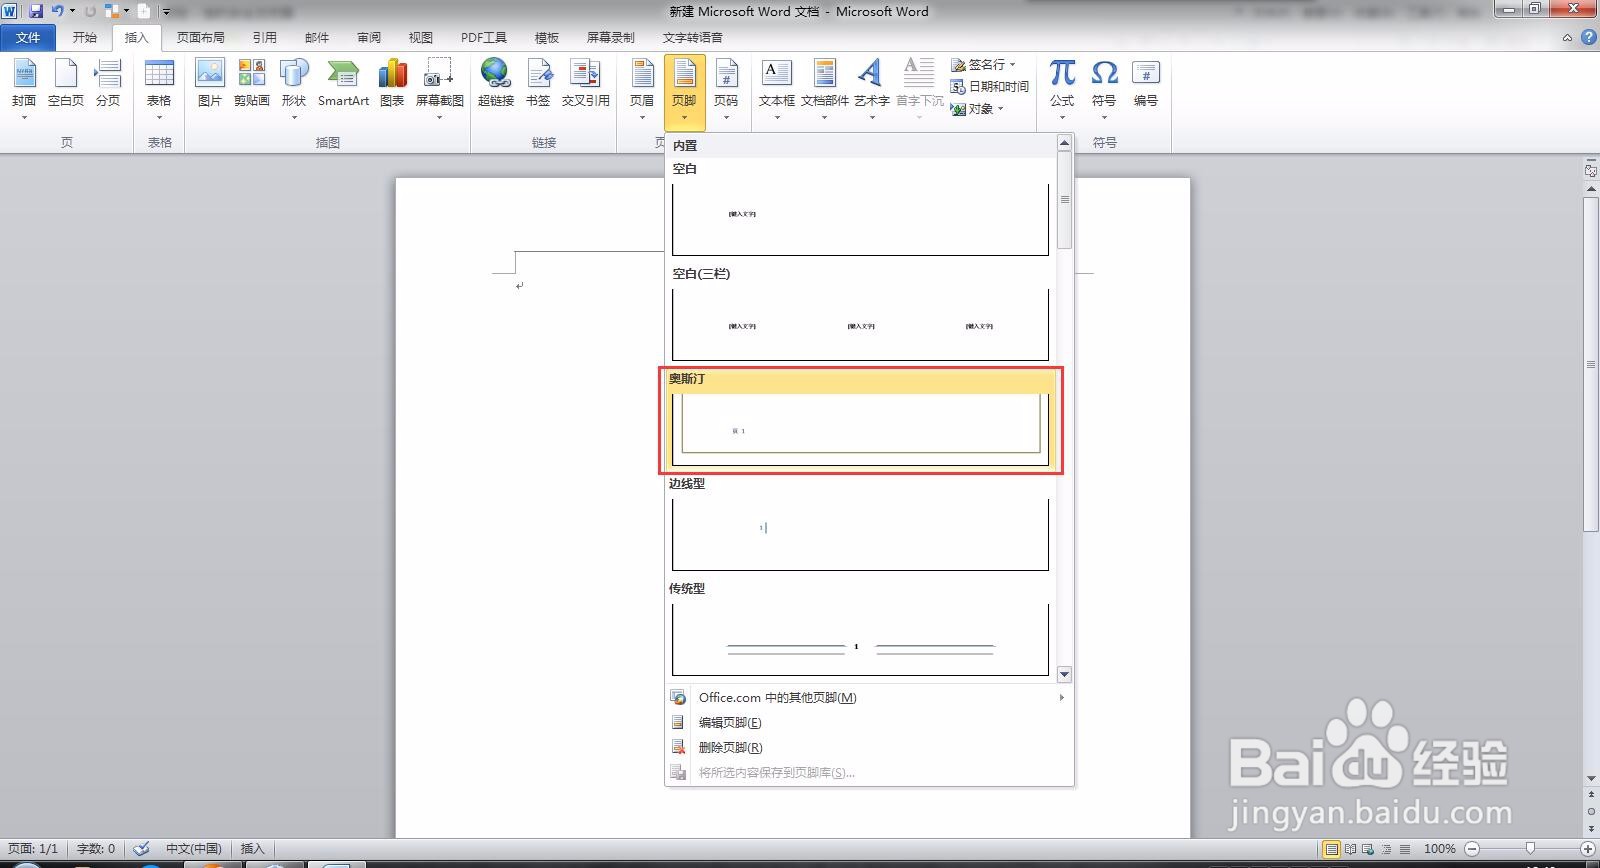This screenshot has width=1600, height=868.
Task: Open Quick Parts (文档部件)
Action: [x=825, y=88]
